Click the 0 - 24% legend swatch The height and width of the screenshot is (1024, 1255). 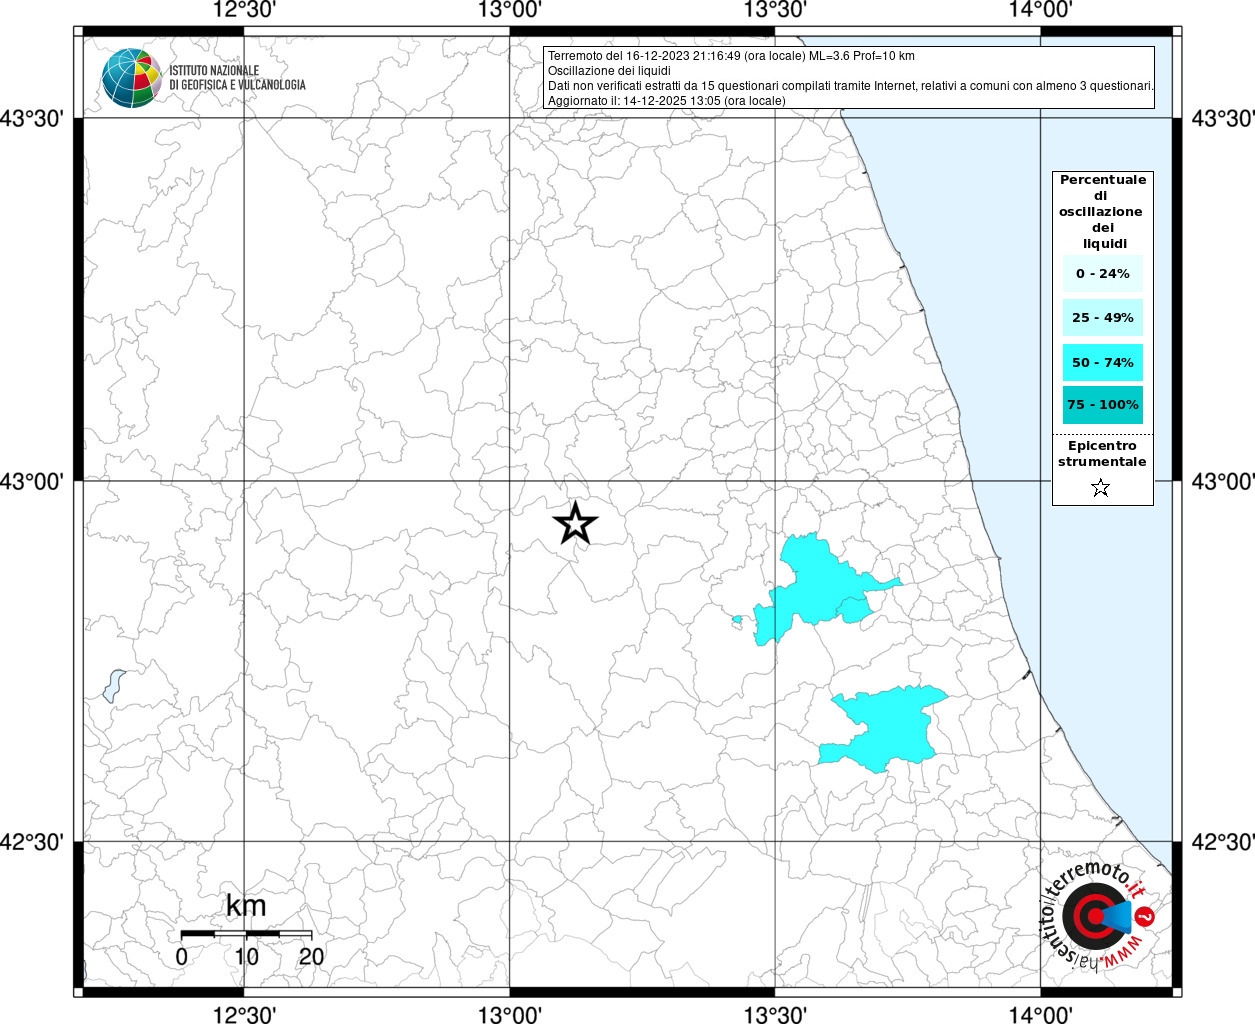pos(1102,273)
